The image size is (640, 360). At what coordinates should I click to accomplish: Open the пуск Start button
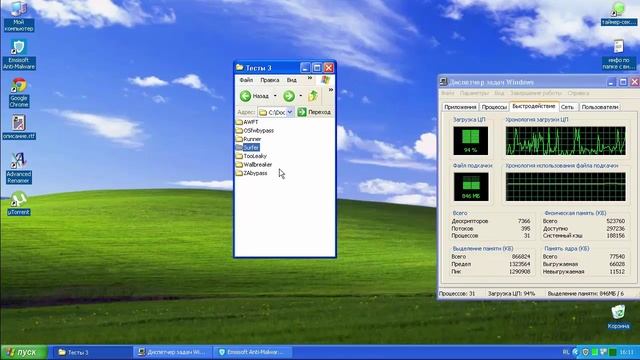(x=23, y=352)
